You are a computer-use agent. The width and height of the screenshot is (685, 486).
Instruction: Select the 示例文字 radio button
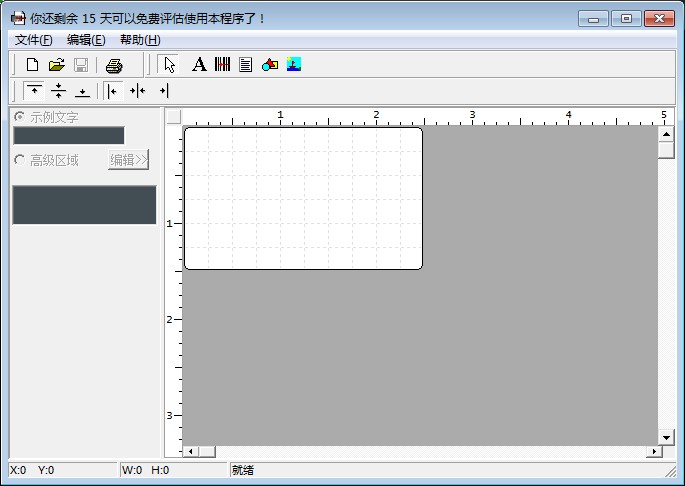click(19, 117)
